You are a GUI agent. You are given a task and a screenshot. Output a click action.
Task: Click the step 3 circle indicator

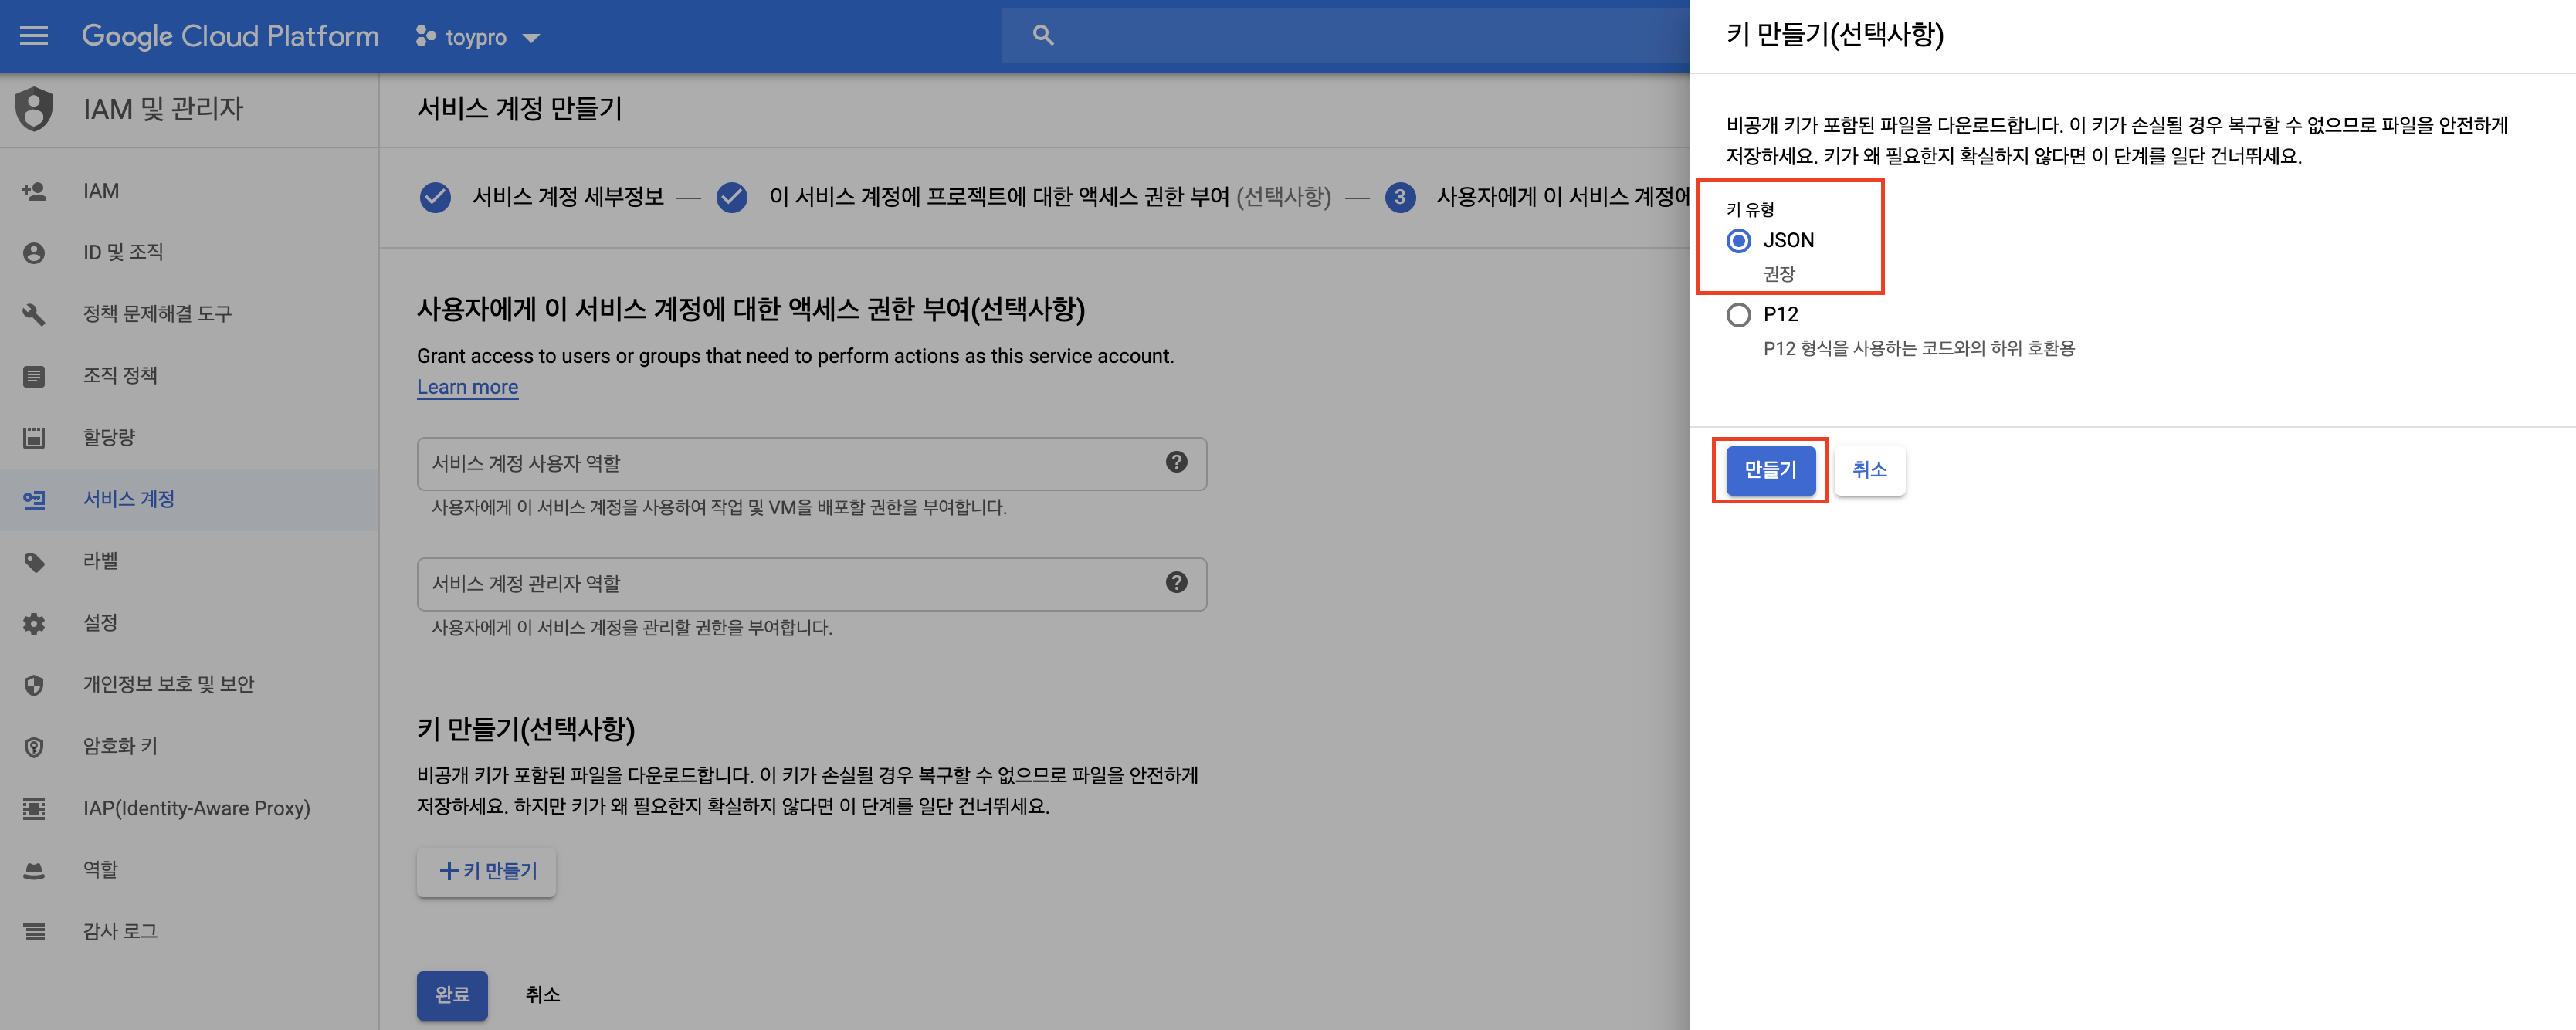coord(1400,197)
